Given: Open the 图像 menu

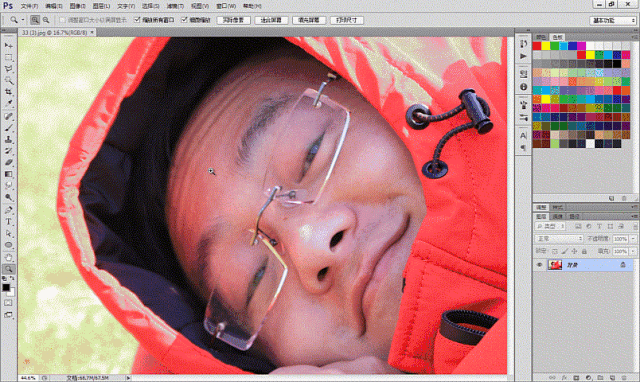Looking at the screenshot, I should (78, 6).
